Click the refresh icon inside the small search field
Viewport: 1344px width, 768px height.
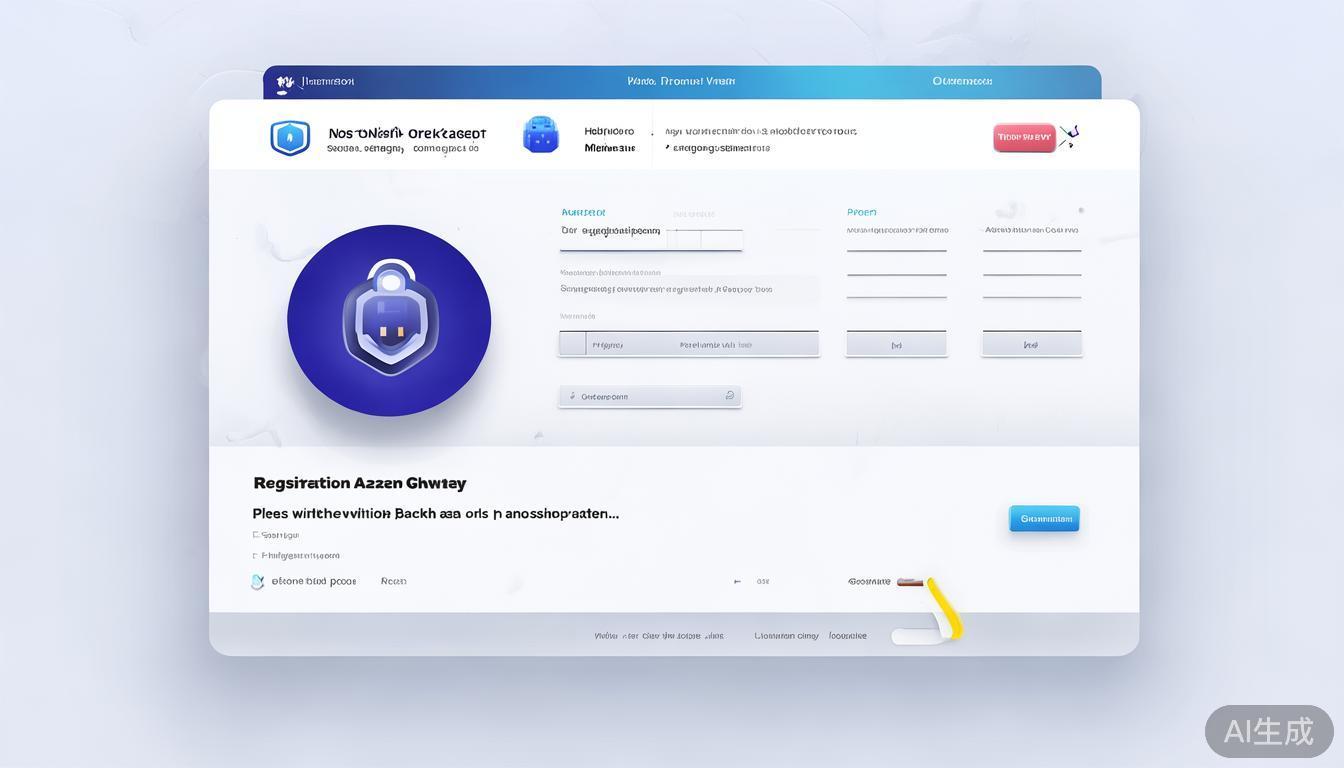[x=730, y=396]
